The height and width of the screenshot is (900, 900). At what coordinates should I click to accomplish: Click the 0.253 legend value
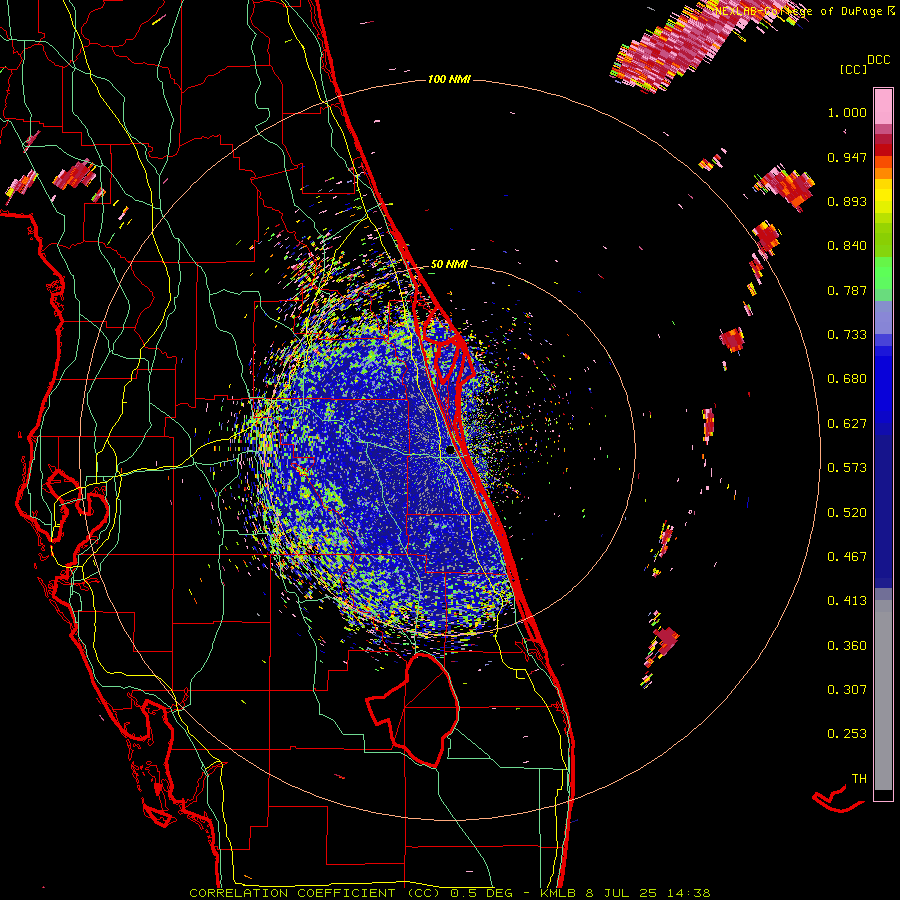847,734
